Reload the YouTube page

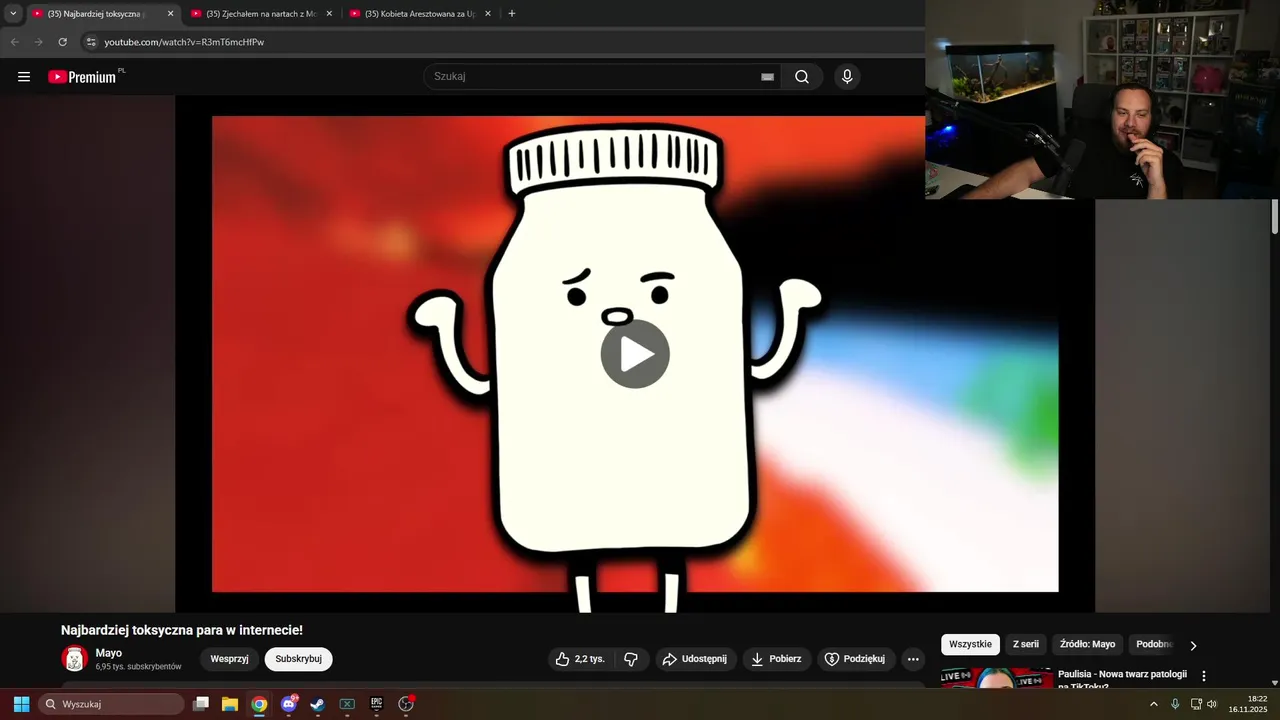pos(63,42)
